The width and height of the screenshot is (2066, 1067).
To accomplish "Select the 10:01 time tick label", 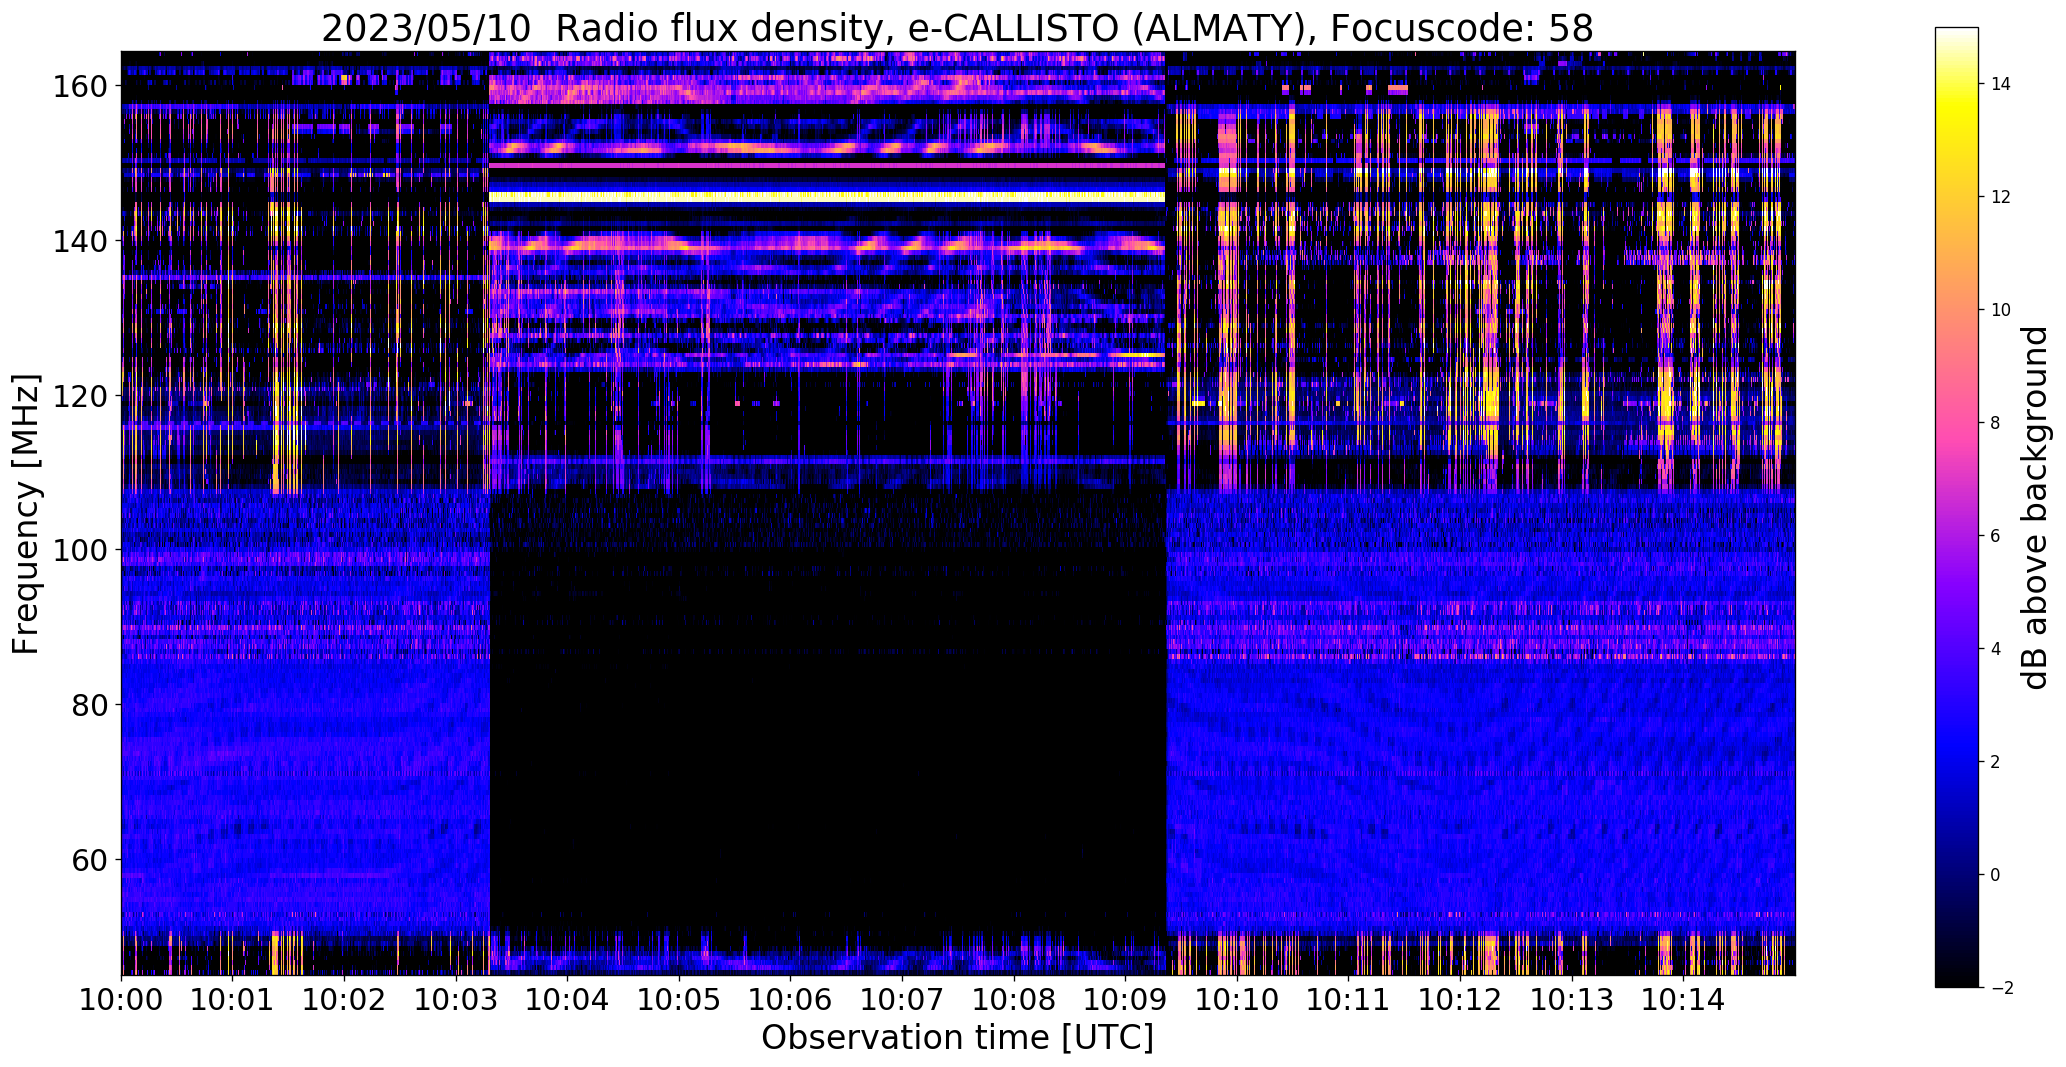I will tap(232, 999).
